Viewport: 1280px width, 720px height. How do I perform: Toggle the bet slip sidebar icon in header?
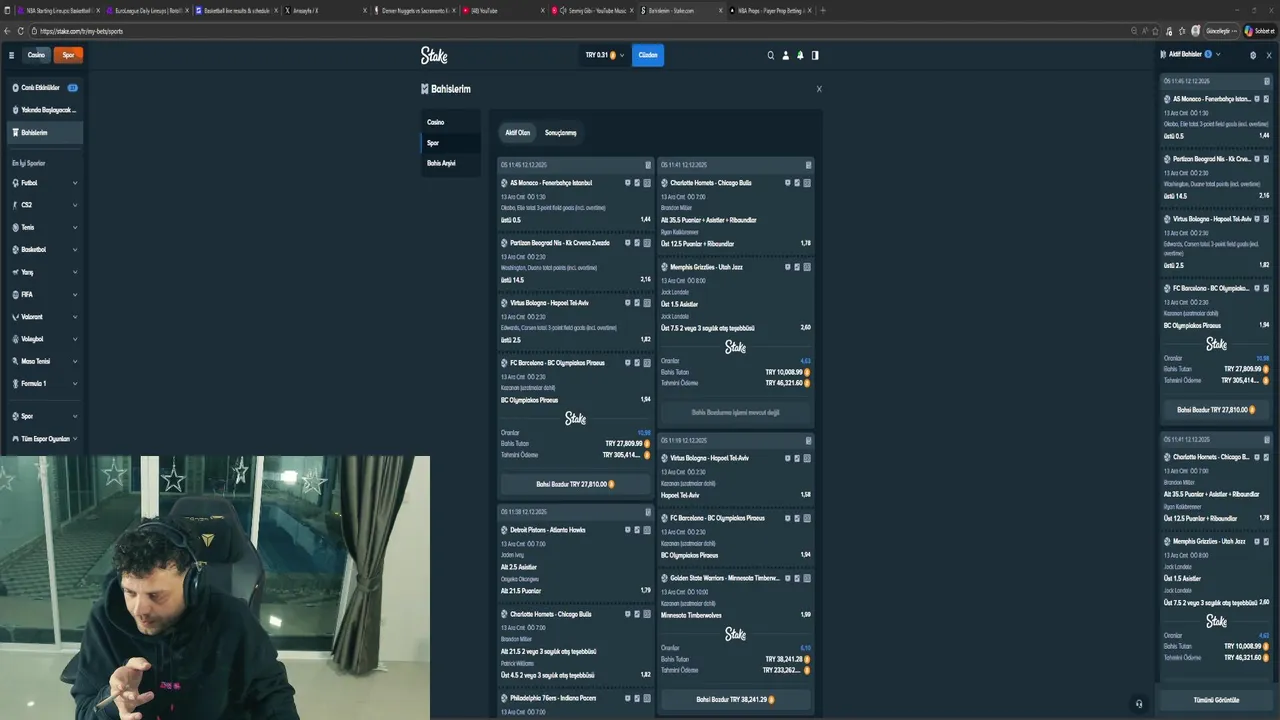click(x=815, y=55)
